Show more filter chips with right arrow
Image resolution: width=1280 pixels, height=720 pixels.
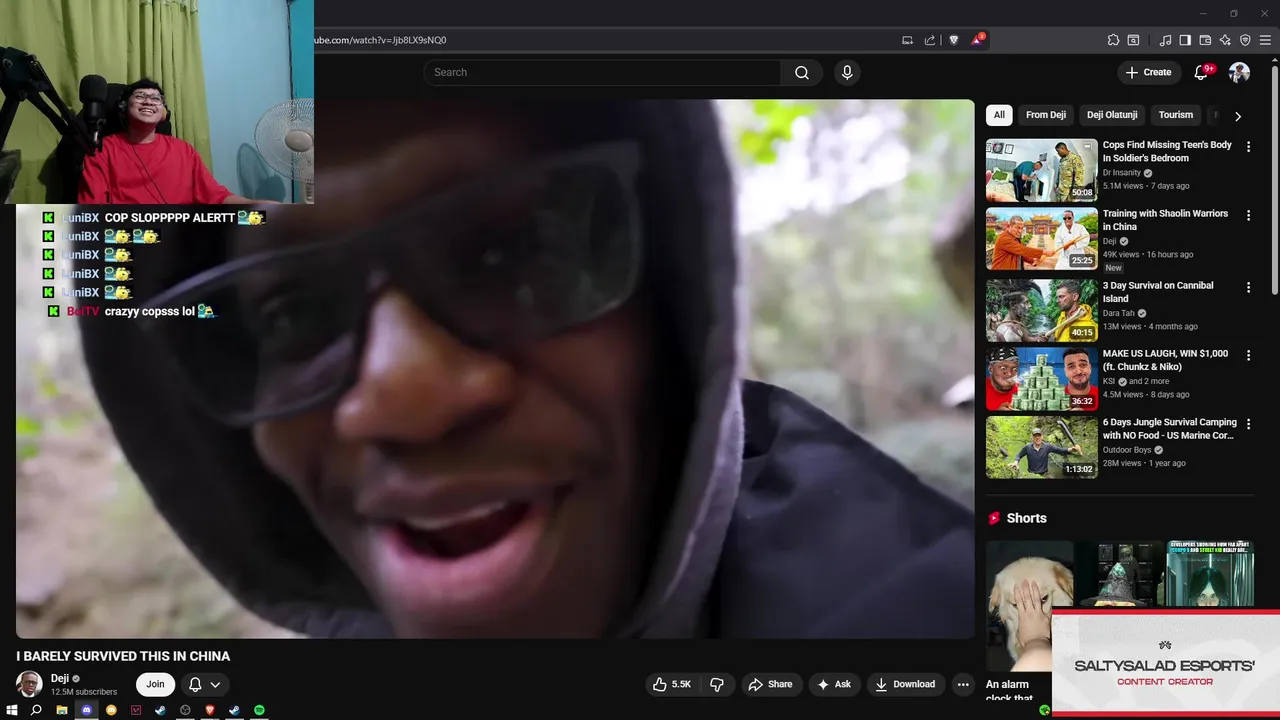1238,116
